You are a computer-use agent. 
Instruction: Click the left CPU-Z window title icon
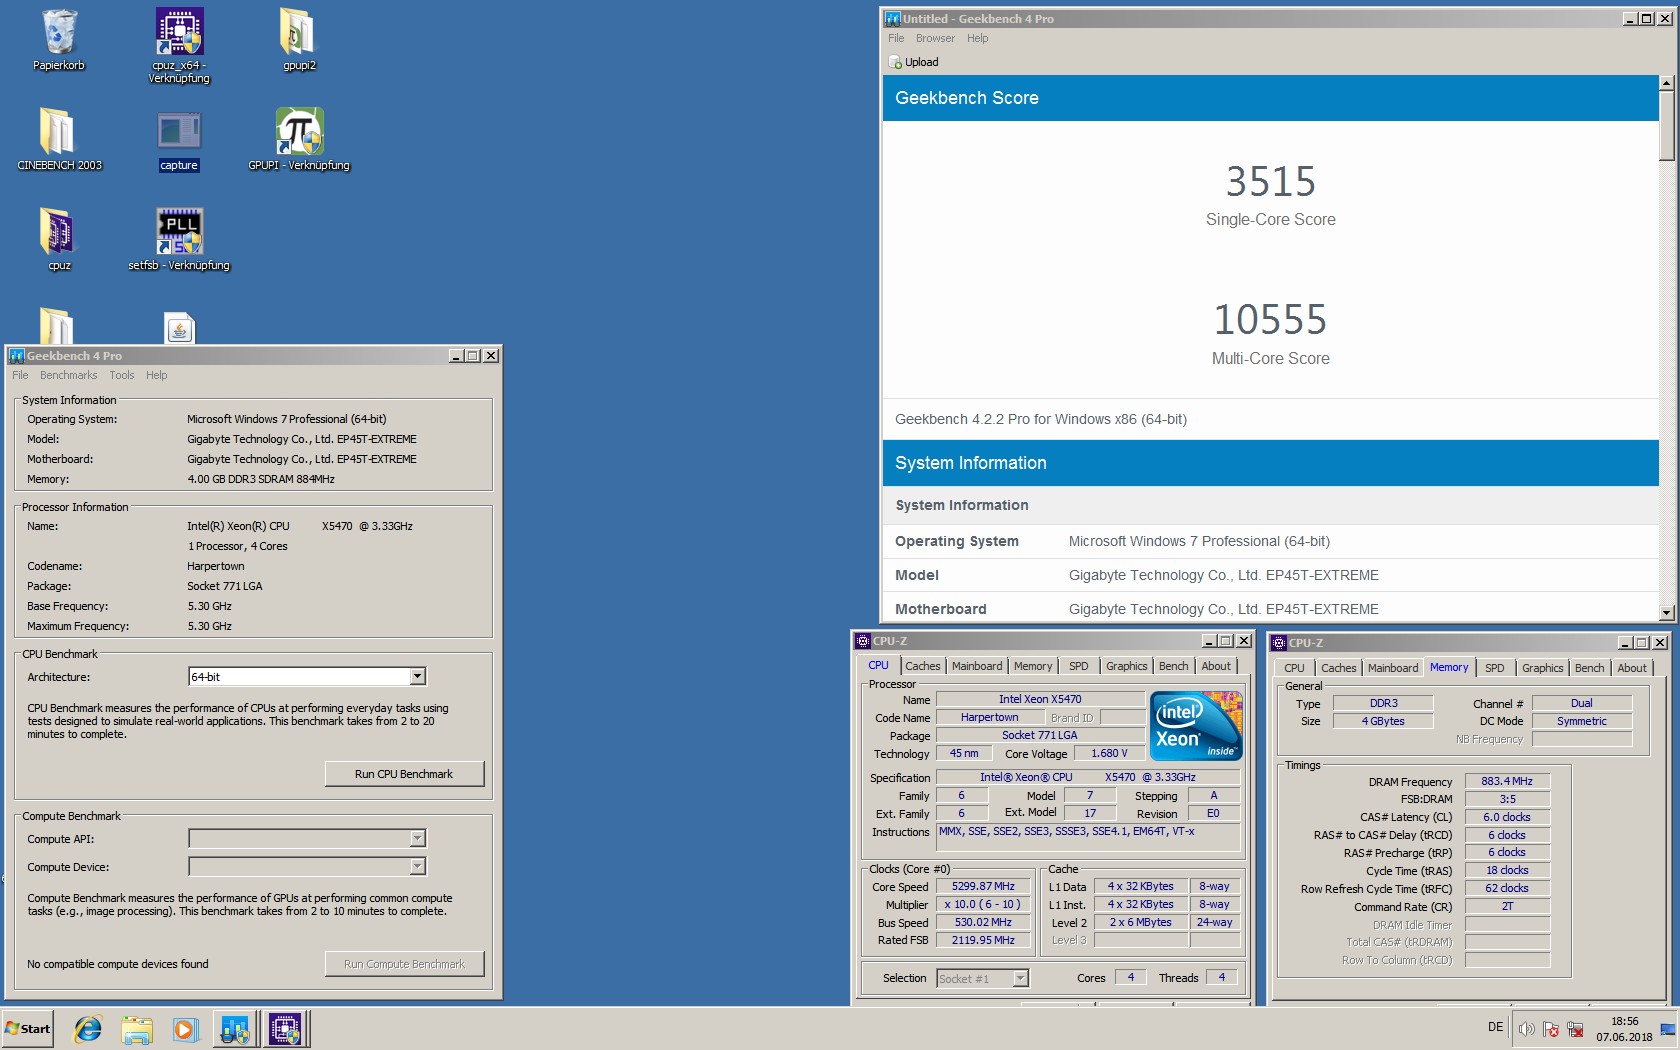pyautogui.click(x=863, y=641)
